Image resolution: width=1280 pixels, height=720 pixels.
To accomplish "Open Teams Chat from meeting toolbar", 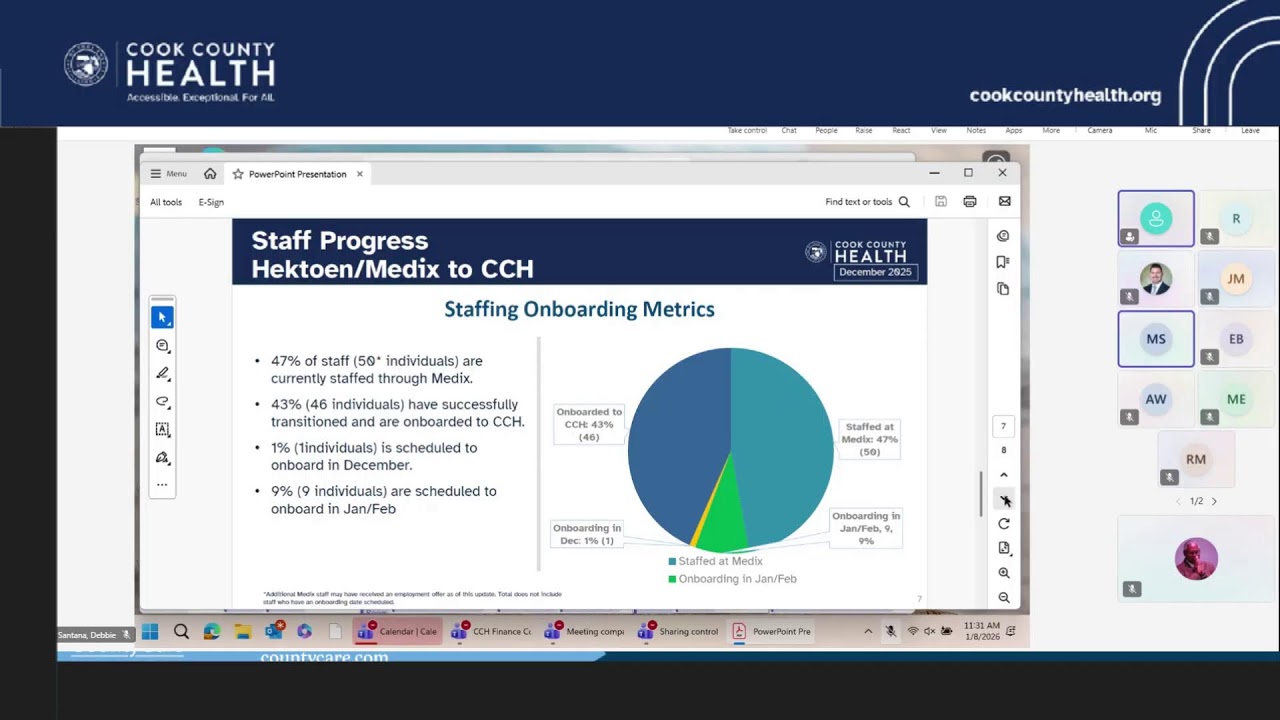I will (789, 130).
